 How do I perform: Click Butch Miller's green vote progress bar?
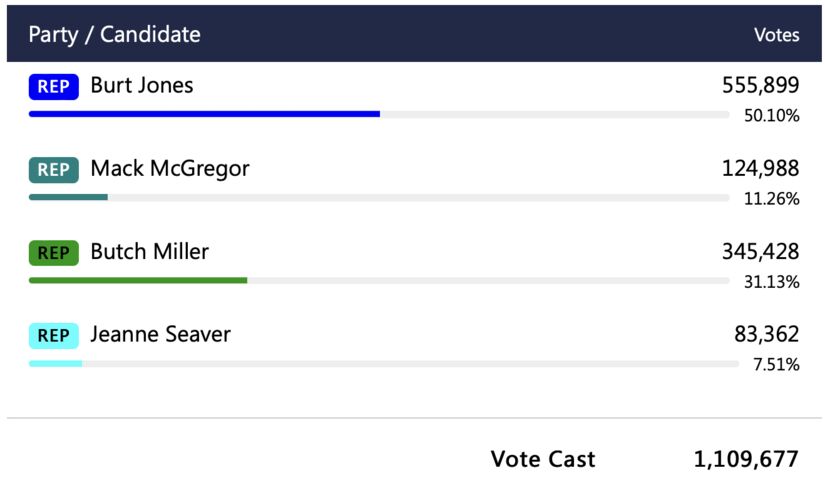tap(138, 280)
